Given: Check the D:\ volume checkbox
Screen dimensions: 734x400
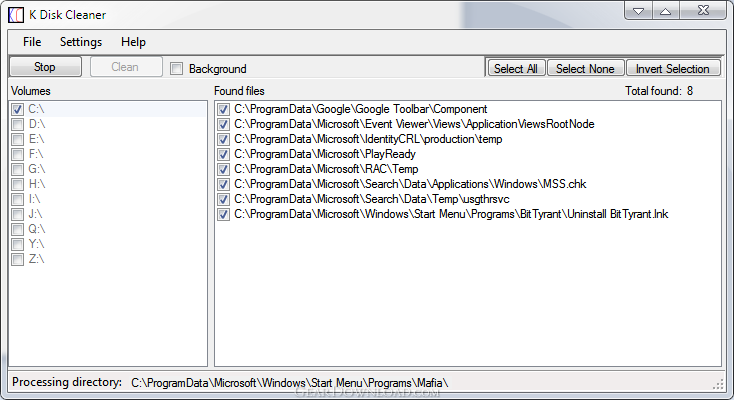Looking at the screenshot, I should (x=18, y=125).
